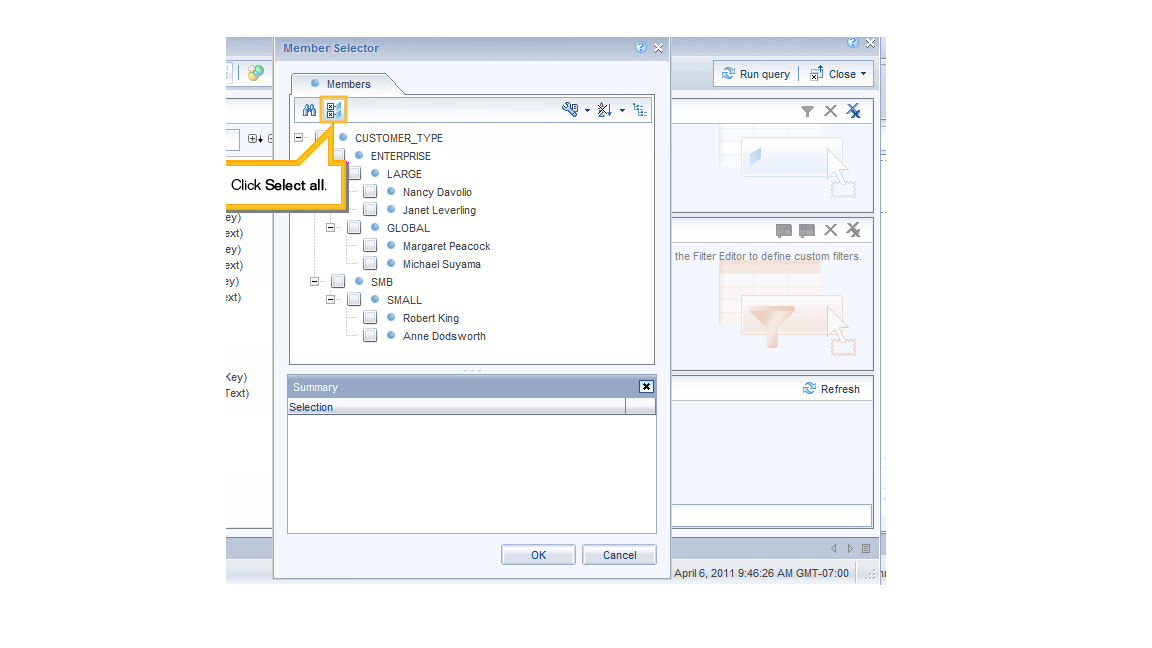Select the Select All icon in Member Selector toolbar
The width and height of the screenshot is (1152, 648).
pos(333,110)
